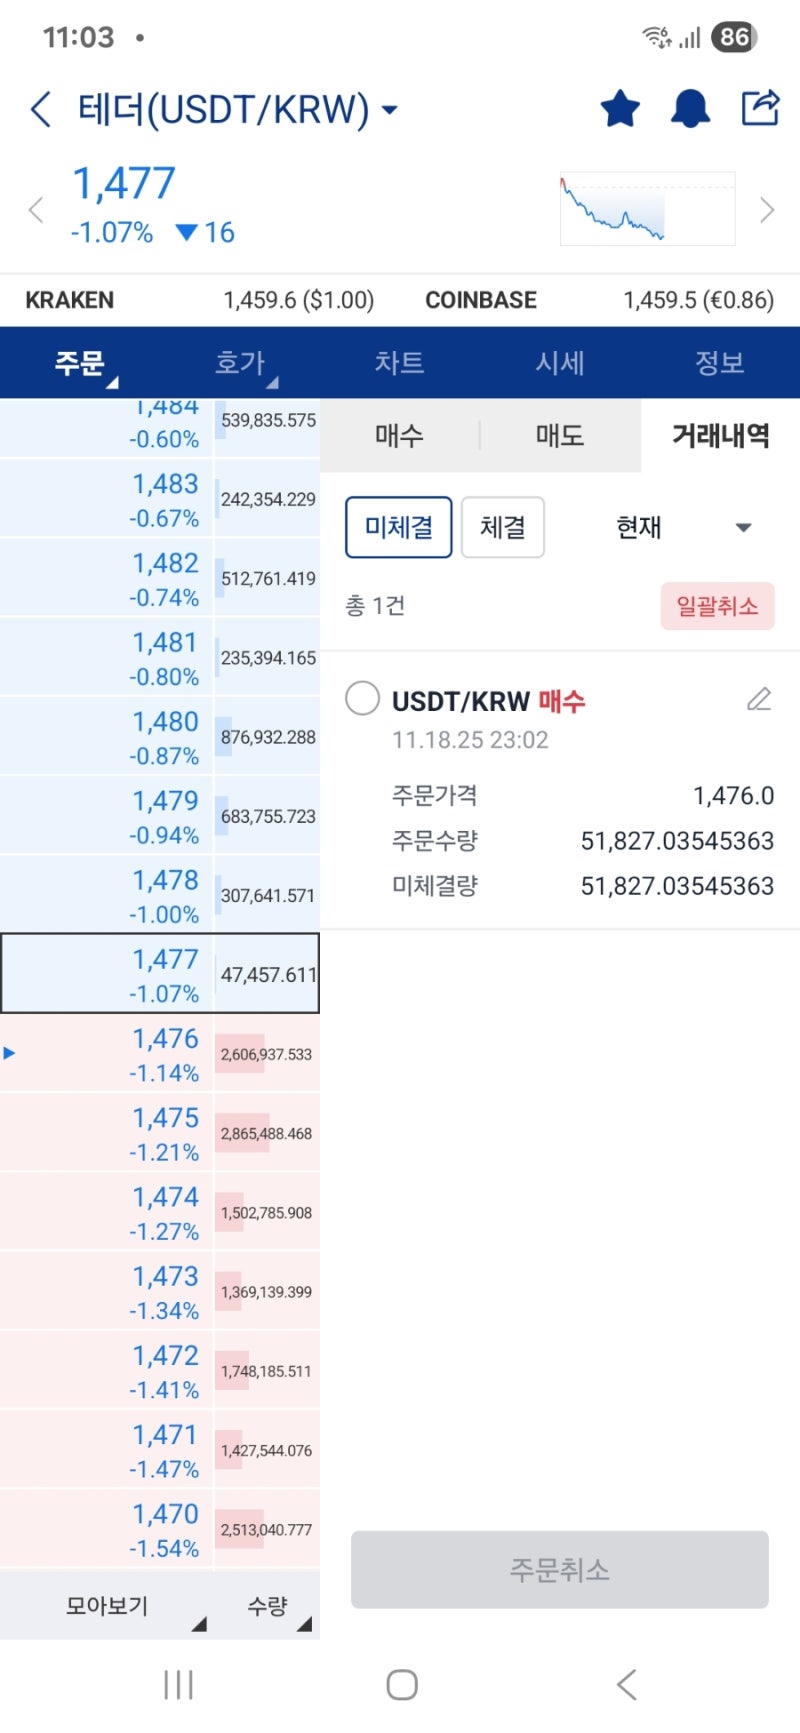Edit the pending order with the pencil icon
The image size is (800, 1733).
pyautogui.click(x=759, y=700)
